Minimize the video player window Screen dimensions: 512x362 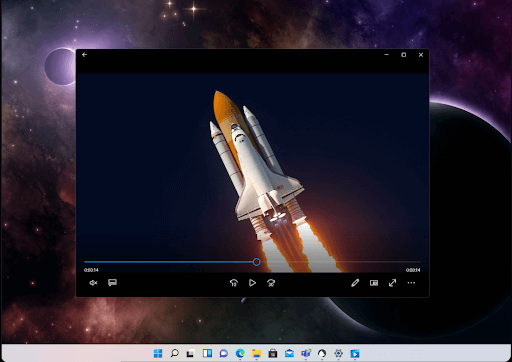pos(387,55)
